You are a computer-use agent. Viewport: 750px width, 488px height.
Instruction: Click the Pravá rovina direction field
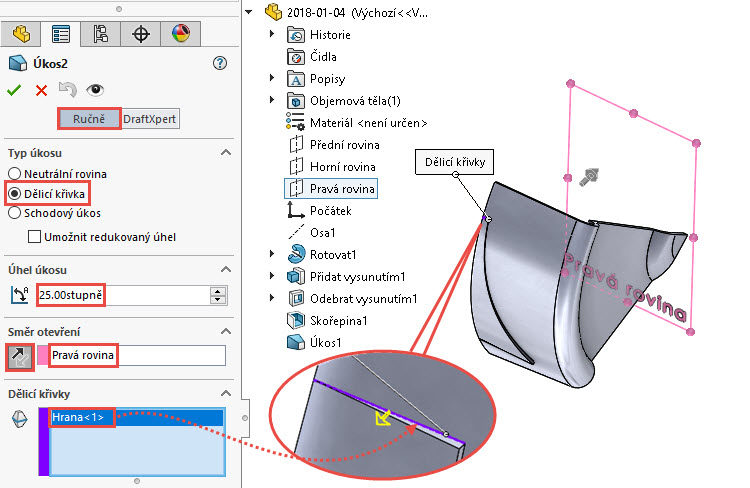[137, 355]
